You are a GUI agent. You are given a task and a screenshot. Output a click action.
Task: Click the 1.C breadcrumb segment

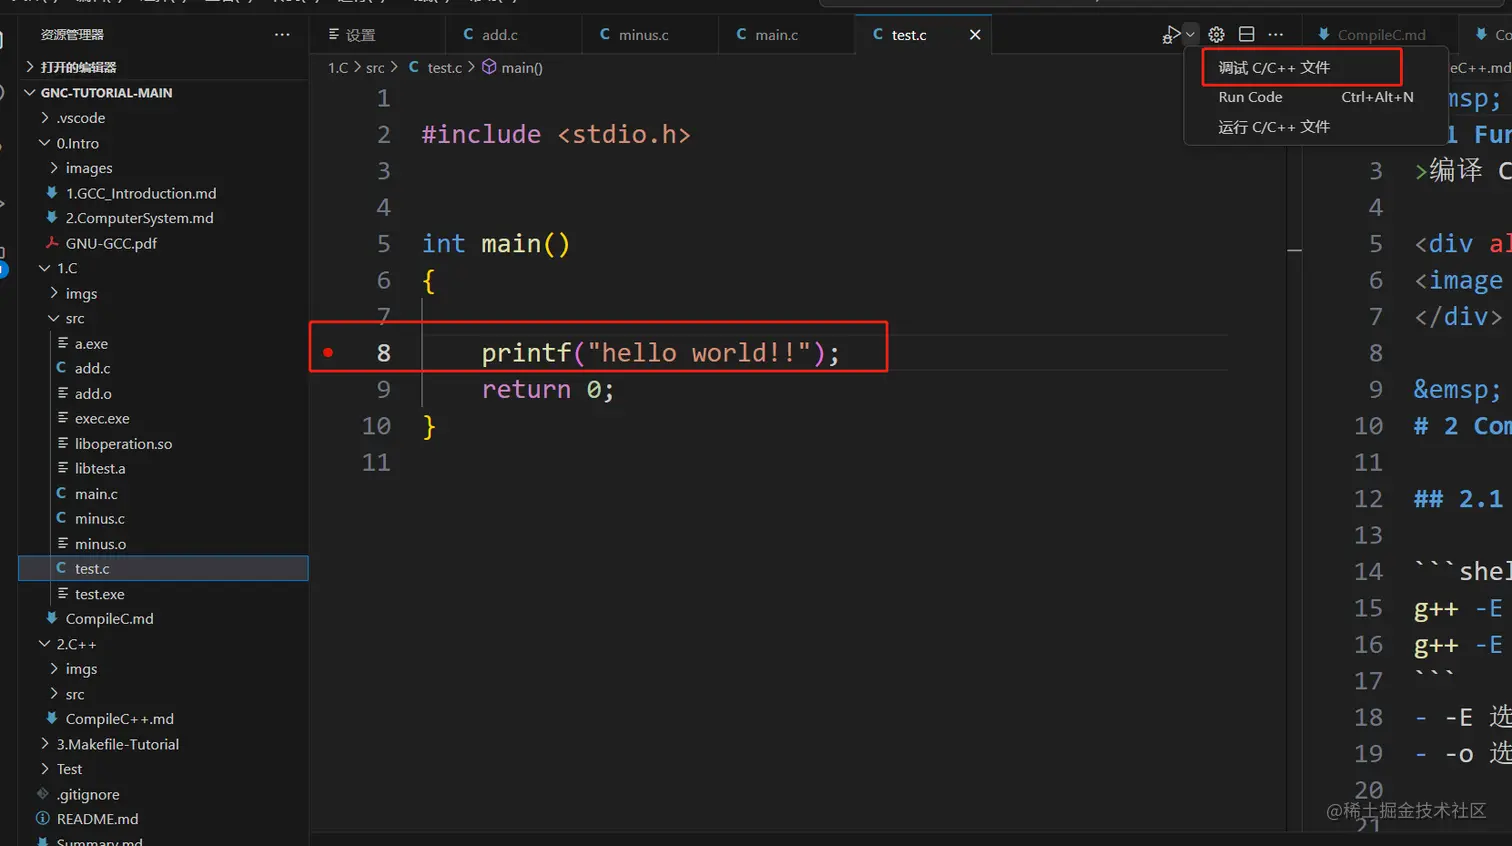pyautogui.click(x=338, y=68)
